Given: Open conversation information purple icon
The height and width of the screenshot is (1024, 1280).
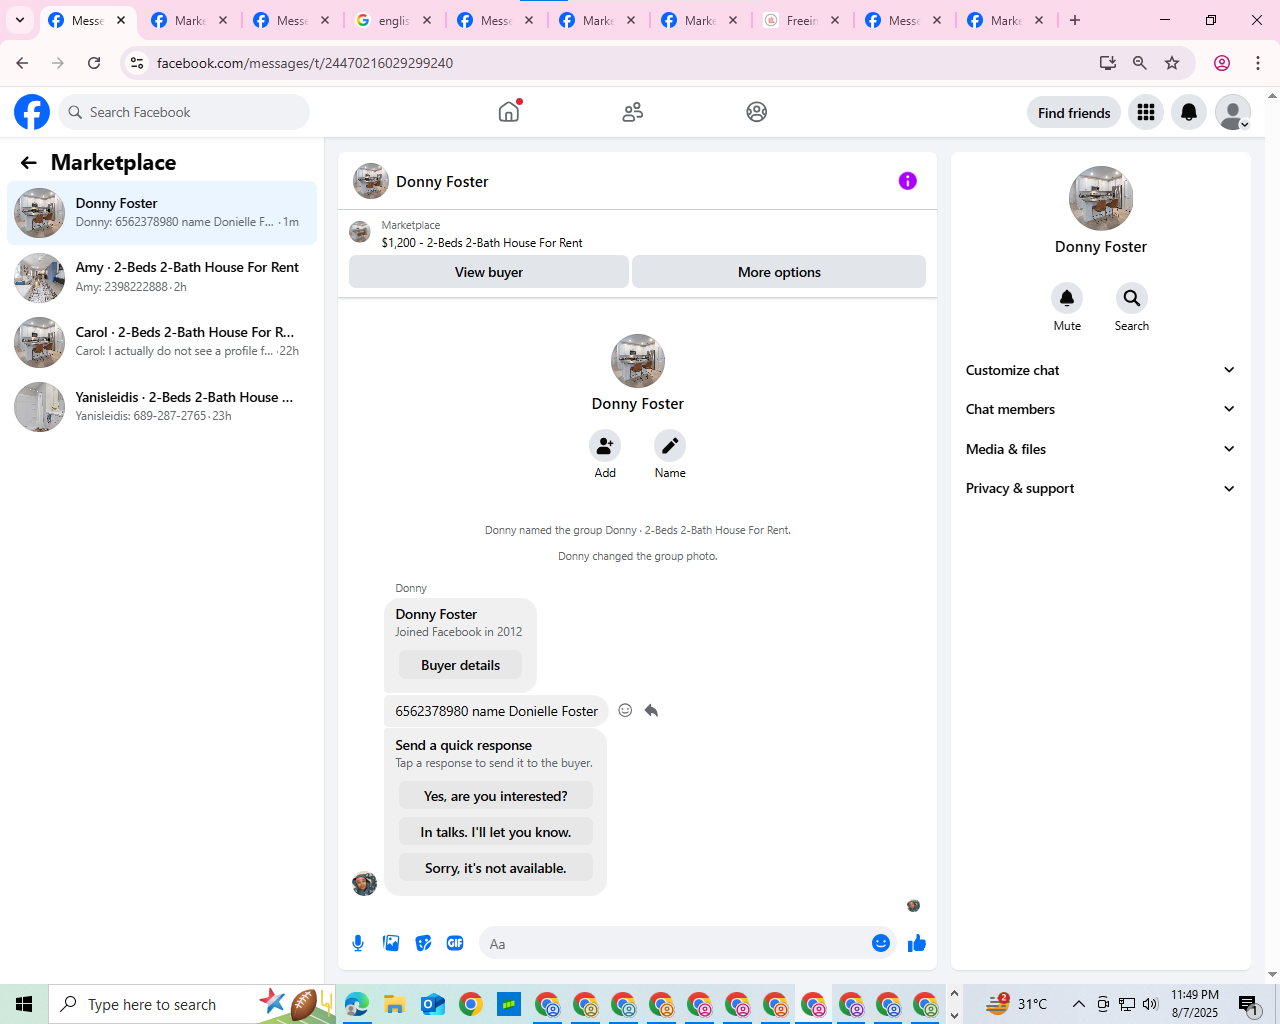Looking at the screenshot, I should tap(908, 181).
